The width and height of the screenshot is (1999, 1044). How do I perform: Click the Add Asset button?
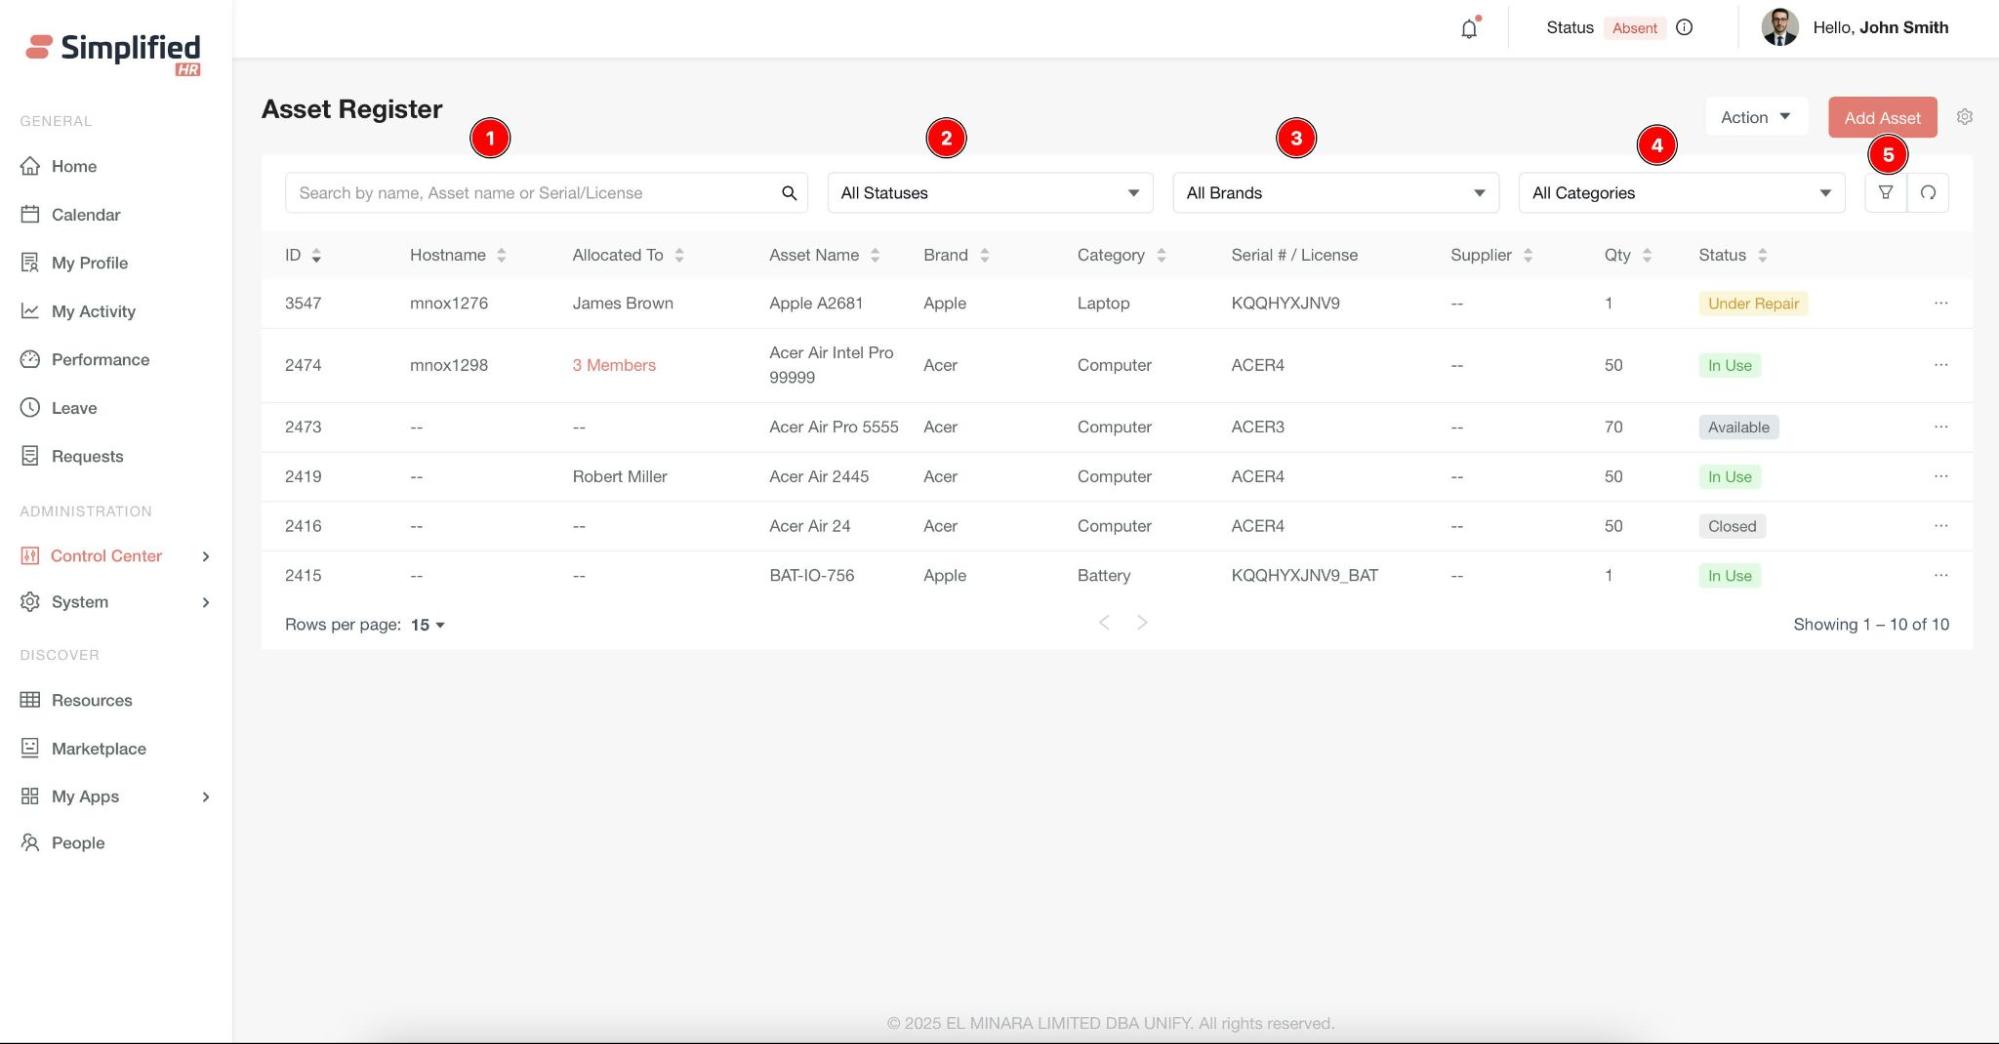(1881, 118)
